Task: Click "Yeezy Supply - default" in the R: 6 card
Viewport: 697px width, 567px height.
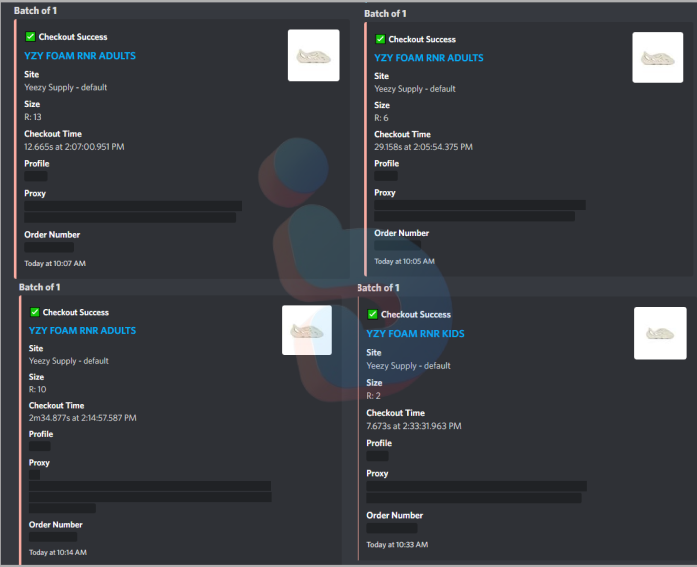Action: point(415,89)
